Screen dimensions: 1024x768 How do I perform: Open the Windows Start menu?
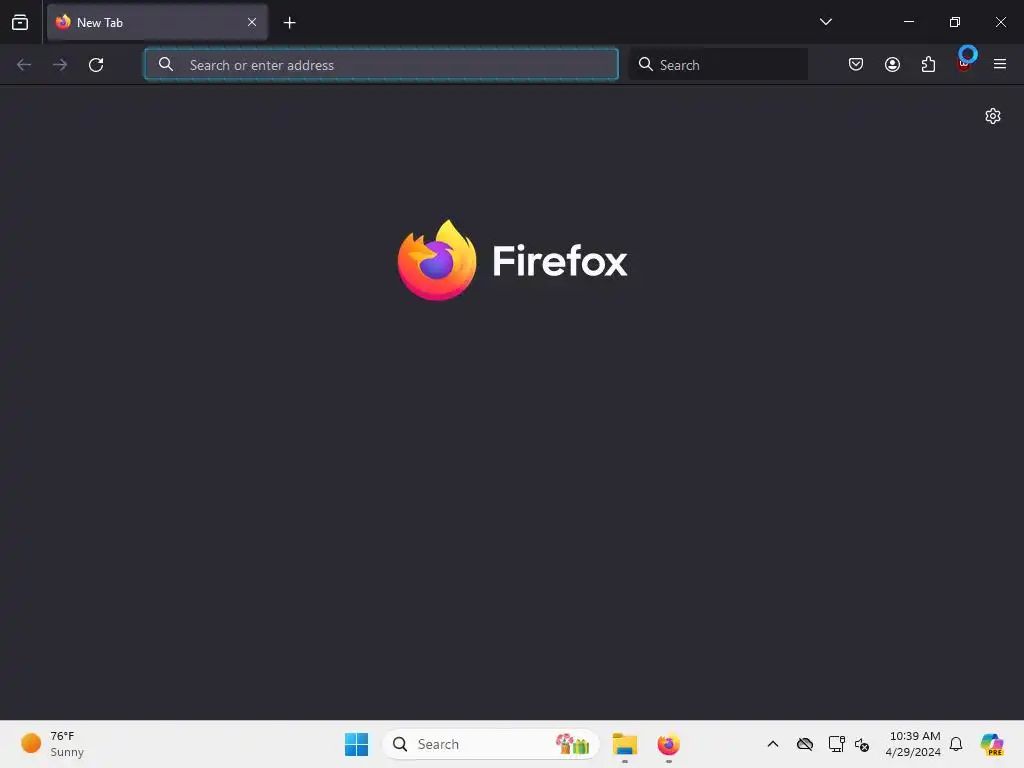point(357,744)
